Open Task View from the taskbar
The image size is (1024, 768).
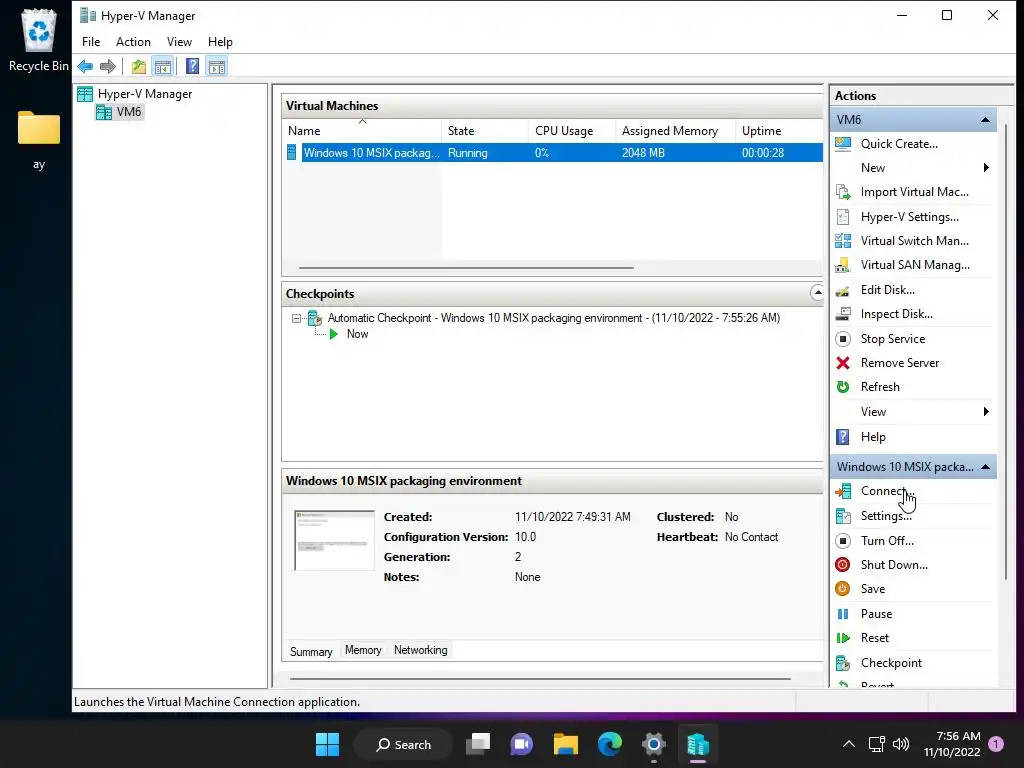point(478,744)
